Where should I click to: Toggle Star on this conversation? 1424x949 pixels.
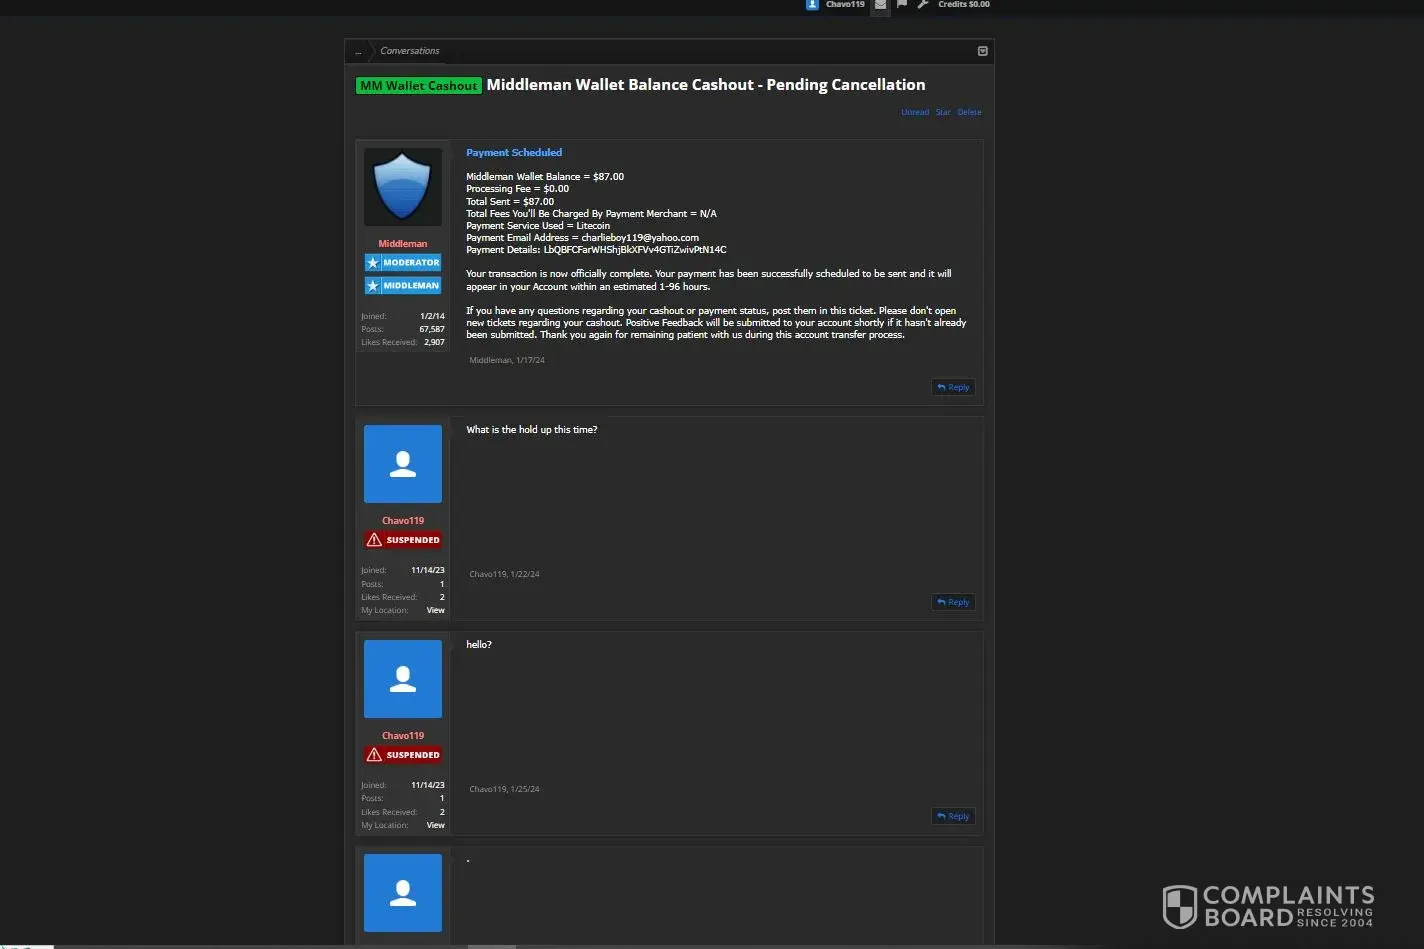click(x=943, y=112)
